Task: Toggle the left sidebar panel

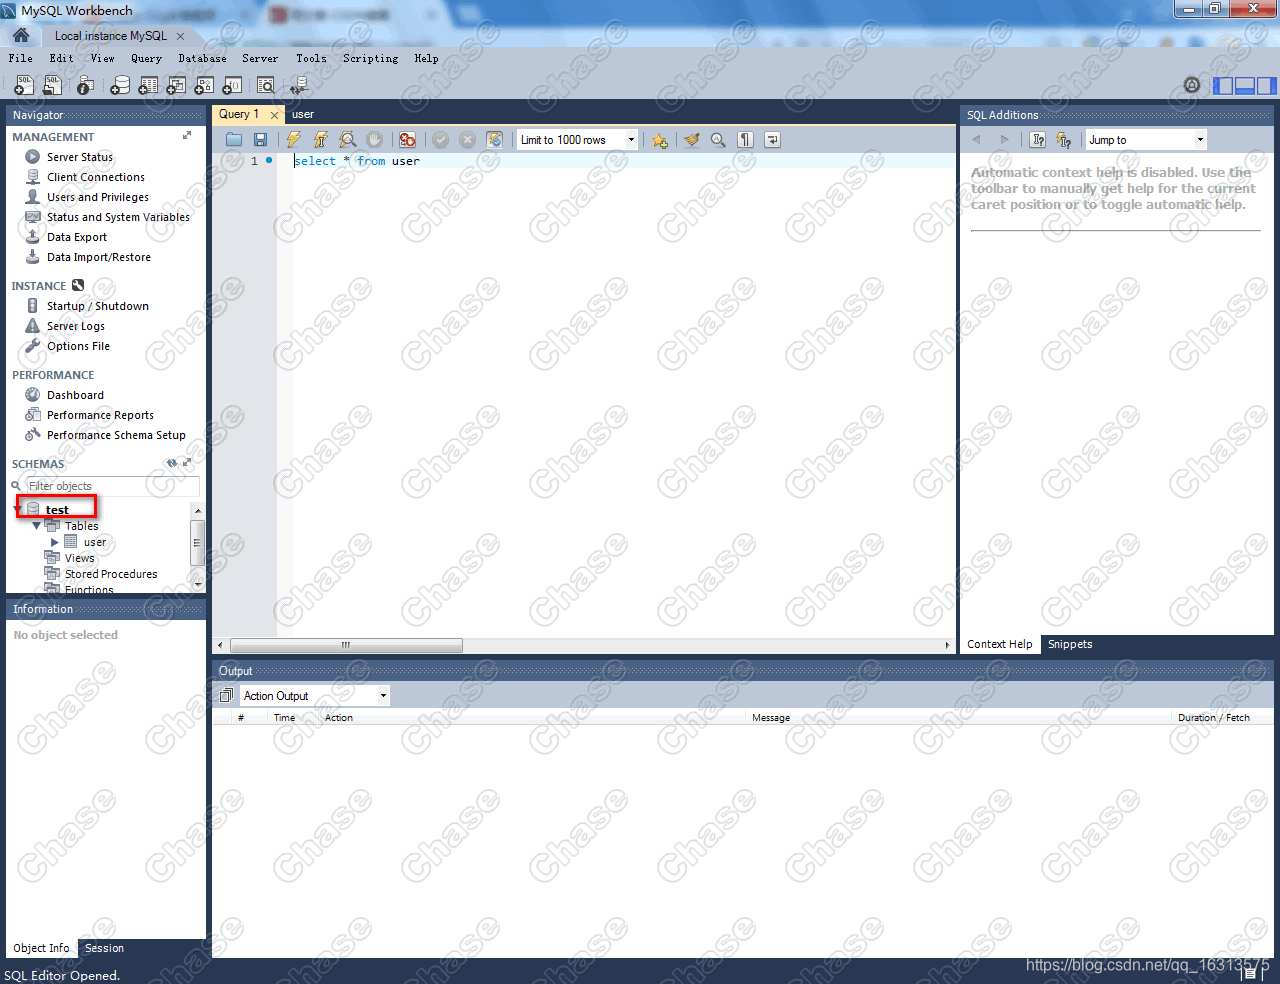Action: [1223, 86]
